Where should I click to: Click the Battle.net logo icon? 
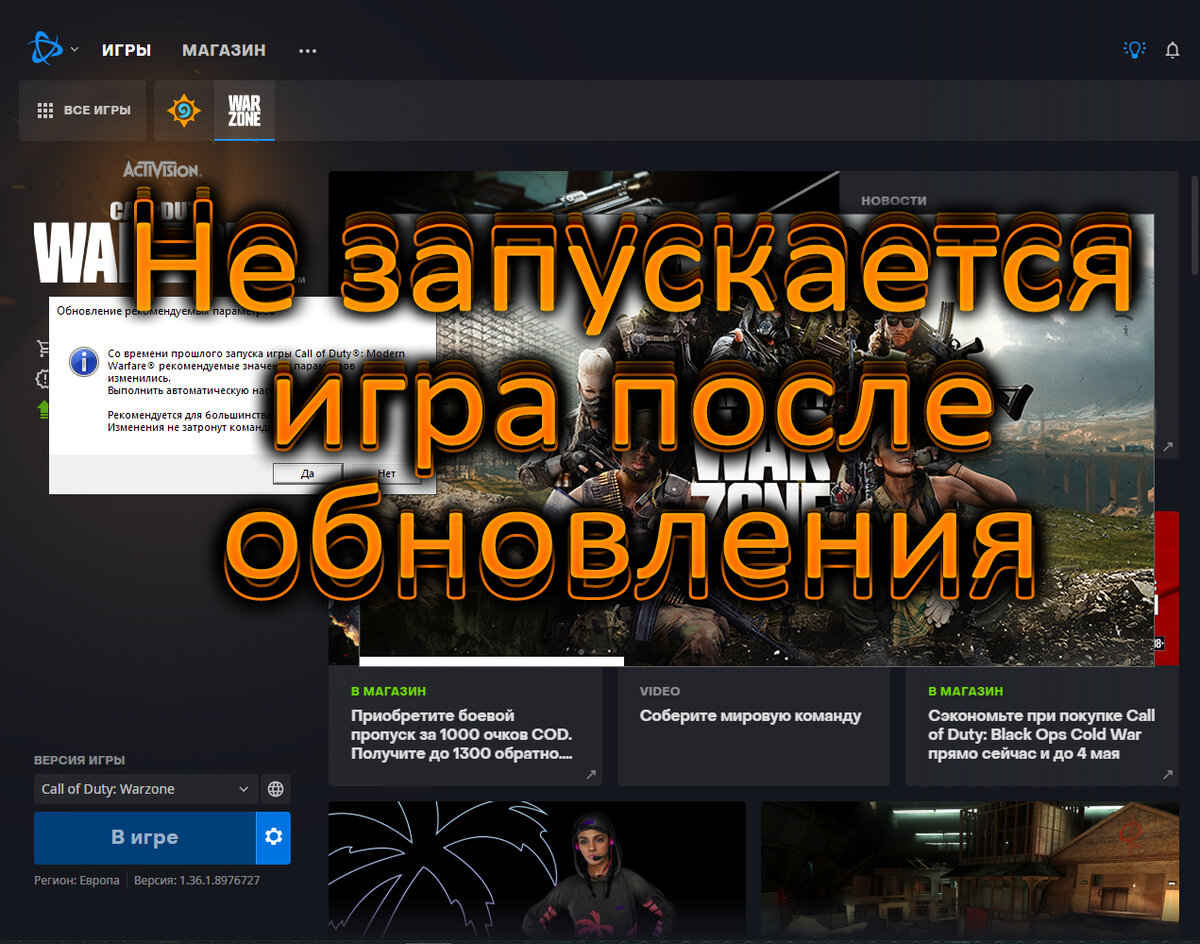pos(44,48)
